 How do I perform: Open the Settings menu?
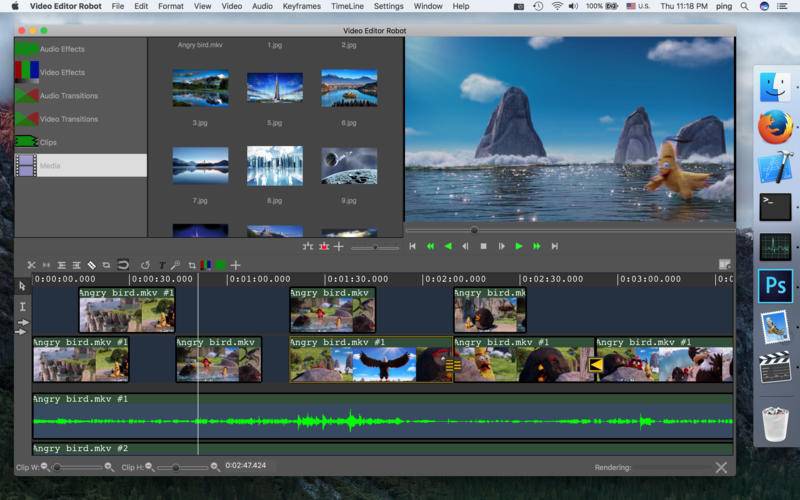coord(388,6)
